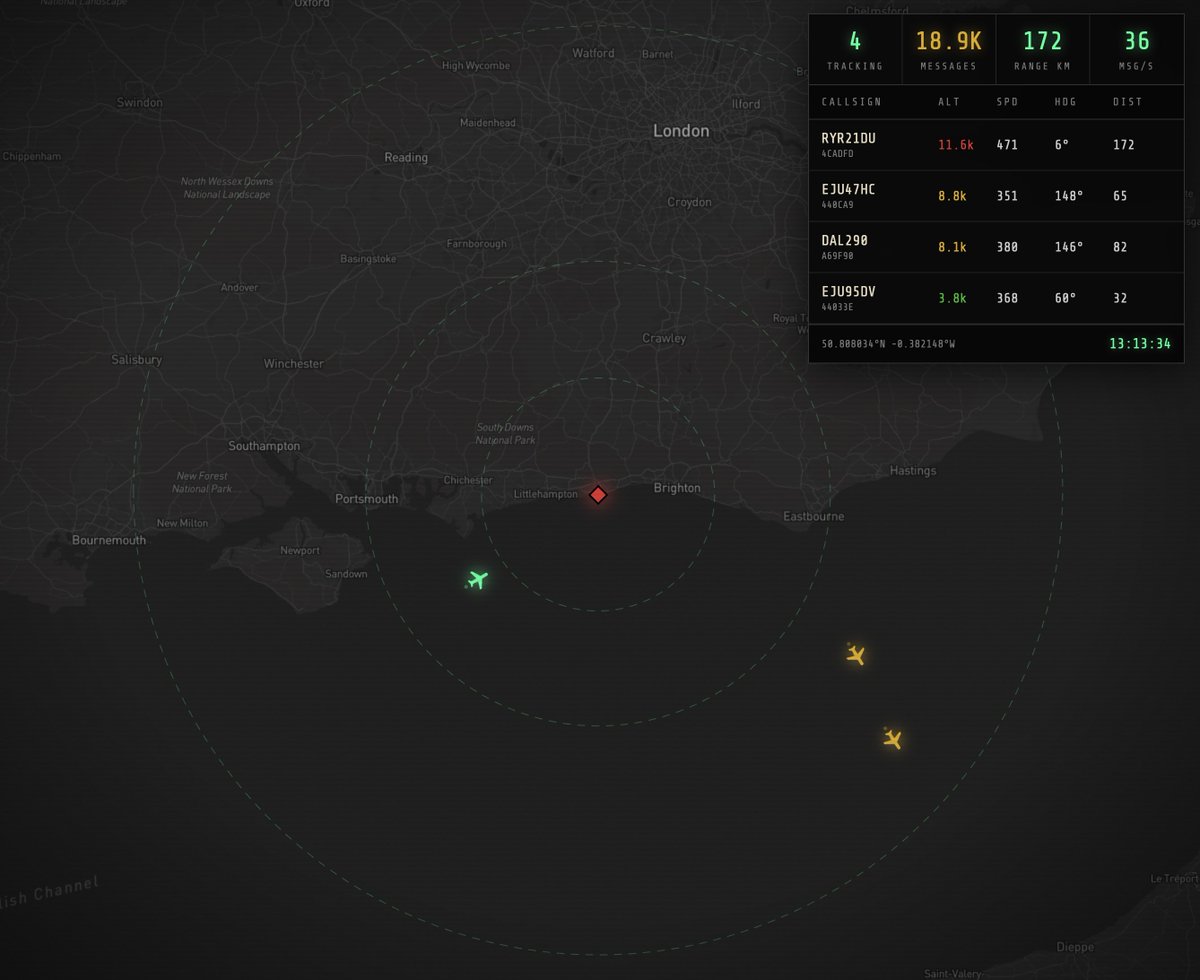
Task: Click the Reading map label
Action: pyautogui.click(x=406, y=158)
